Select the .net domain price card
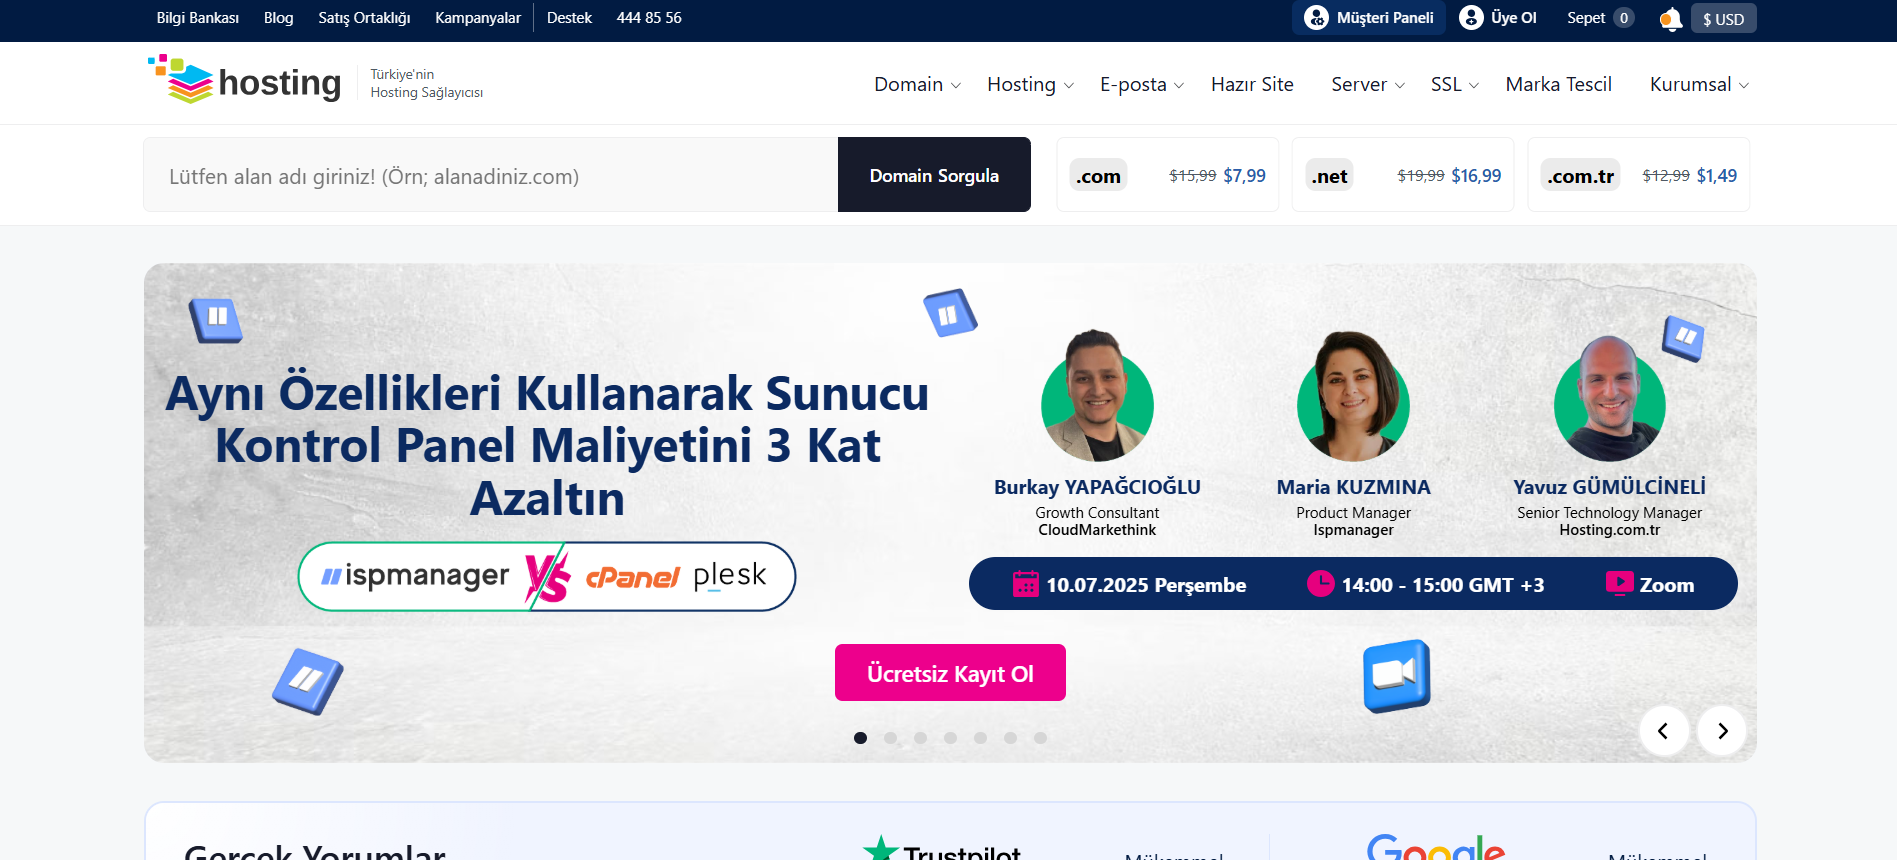 coord(1402,175)
